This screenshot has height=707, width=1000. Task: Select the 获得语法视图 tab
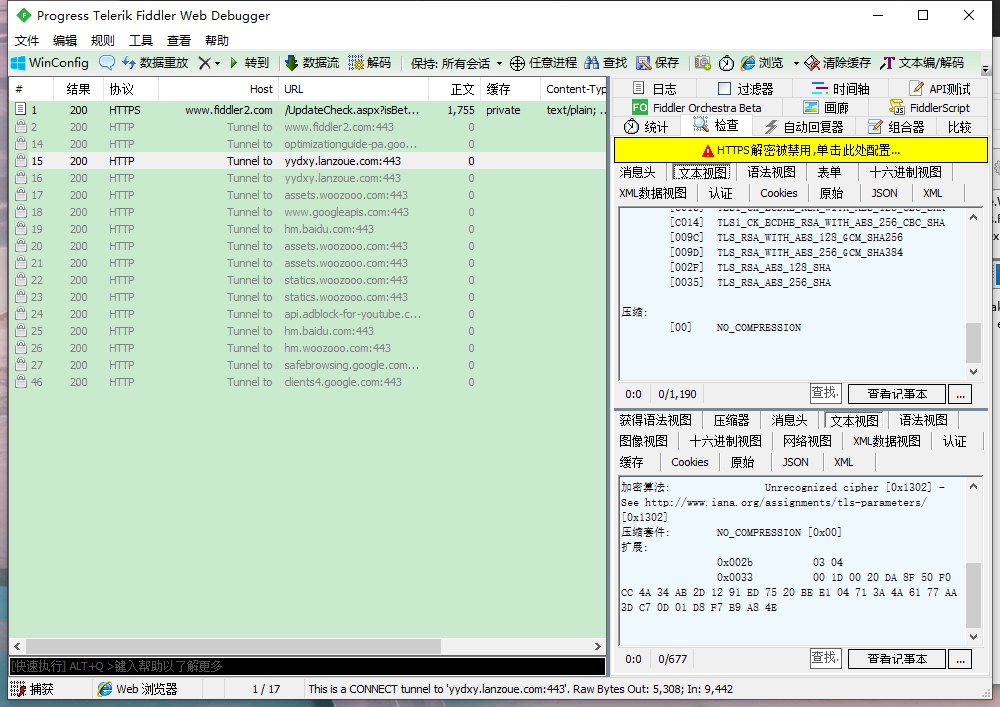tap(656, 420)
